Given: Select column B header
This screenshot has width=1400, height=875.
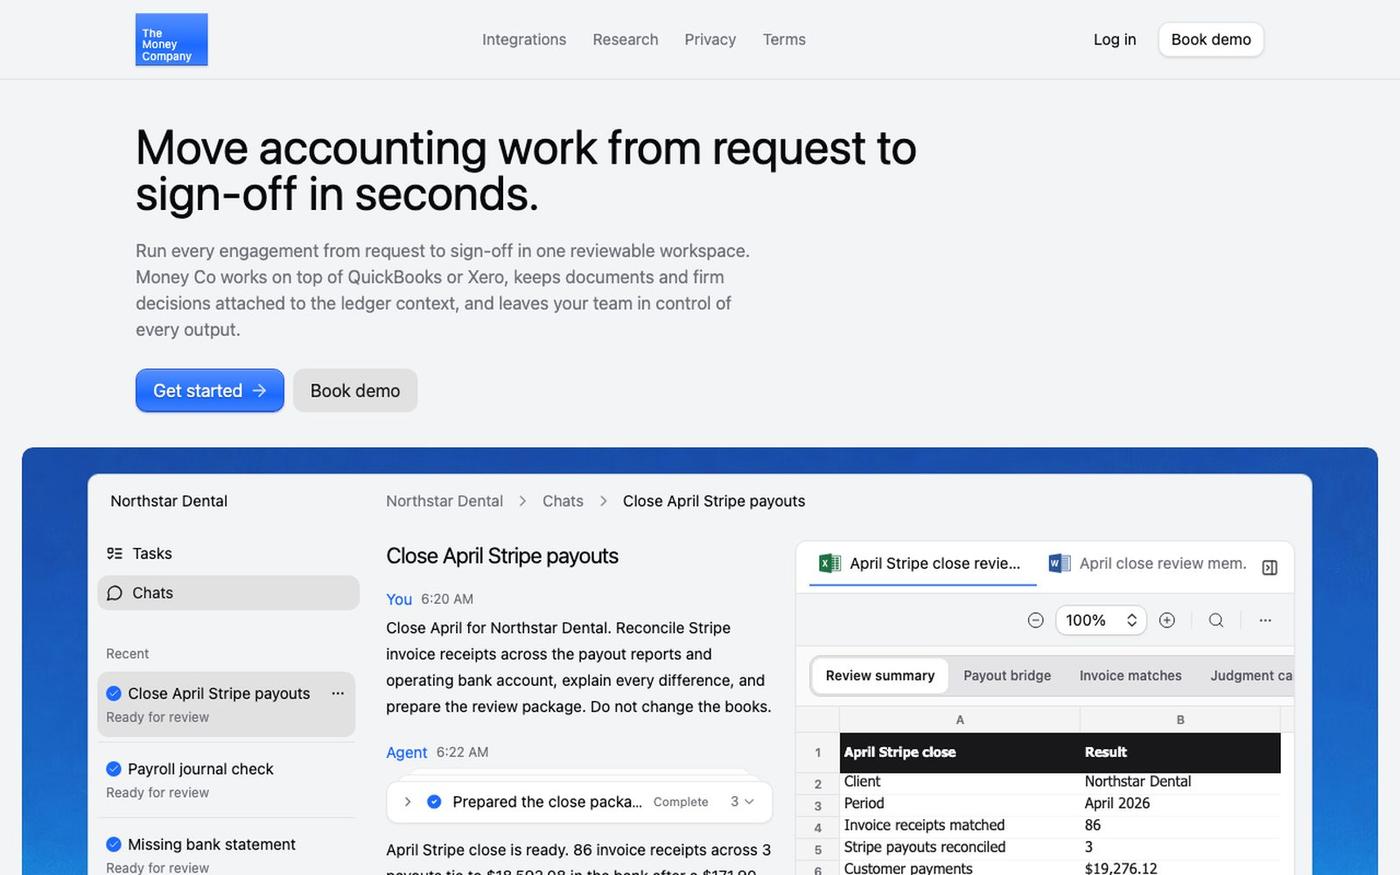Looking at the screenshot, I should click(x=1180, y=720).
